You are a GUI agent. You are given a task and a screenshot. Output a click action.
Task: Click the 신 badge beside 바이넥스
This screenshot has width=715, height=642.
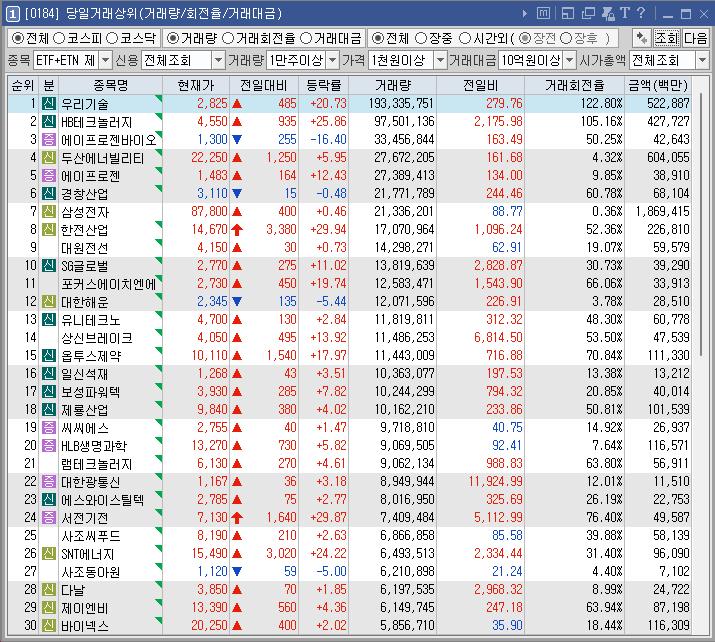(x=49, y=626)
